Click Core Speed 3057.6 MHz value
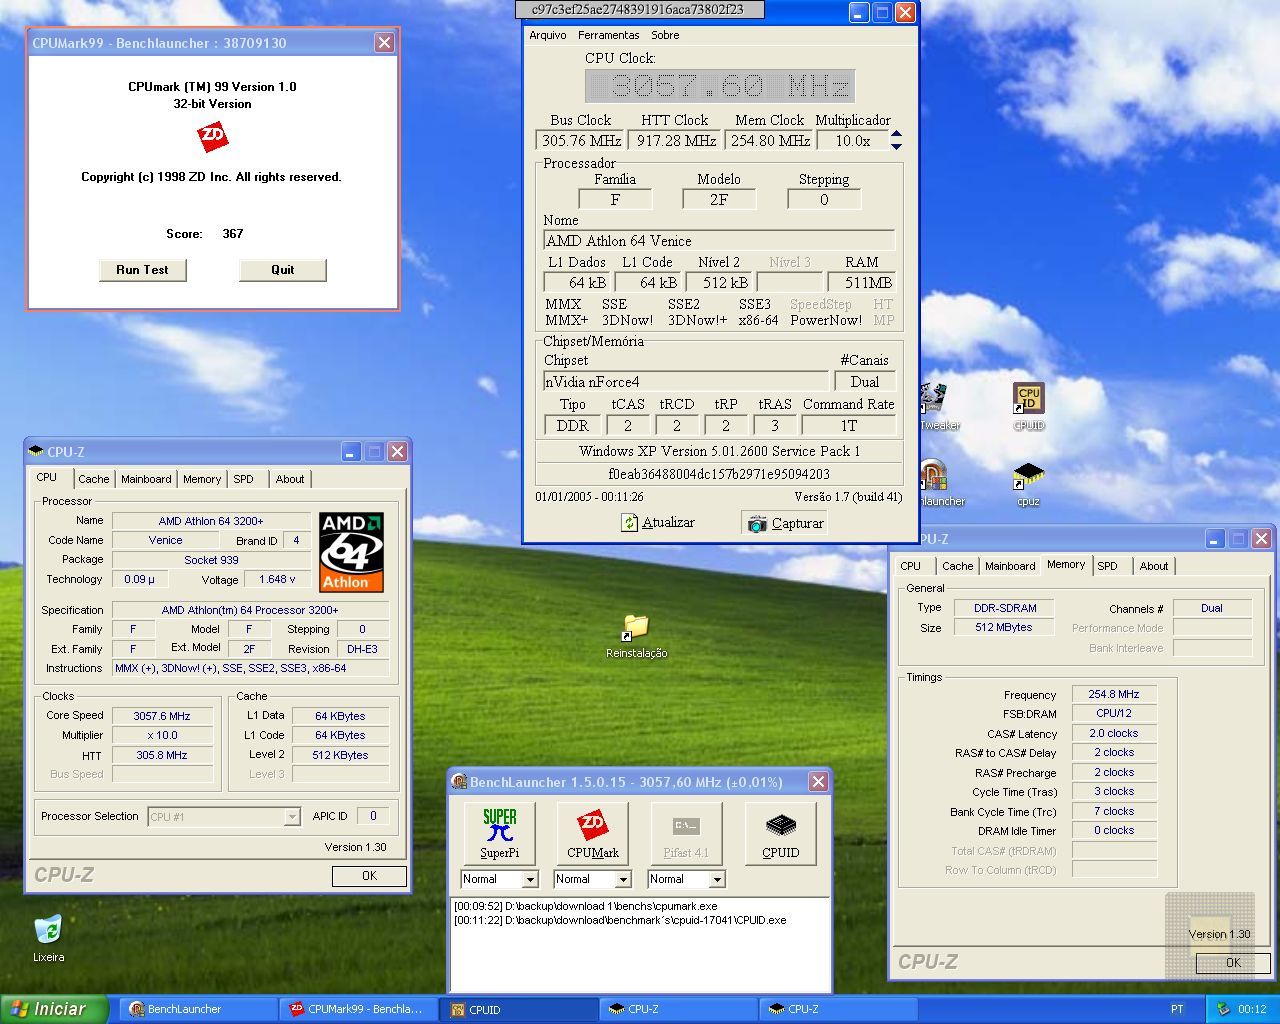Screen dimensions: 1280x1024 (x=162, y=716)
